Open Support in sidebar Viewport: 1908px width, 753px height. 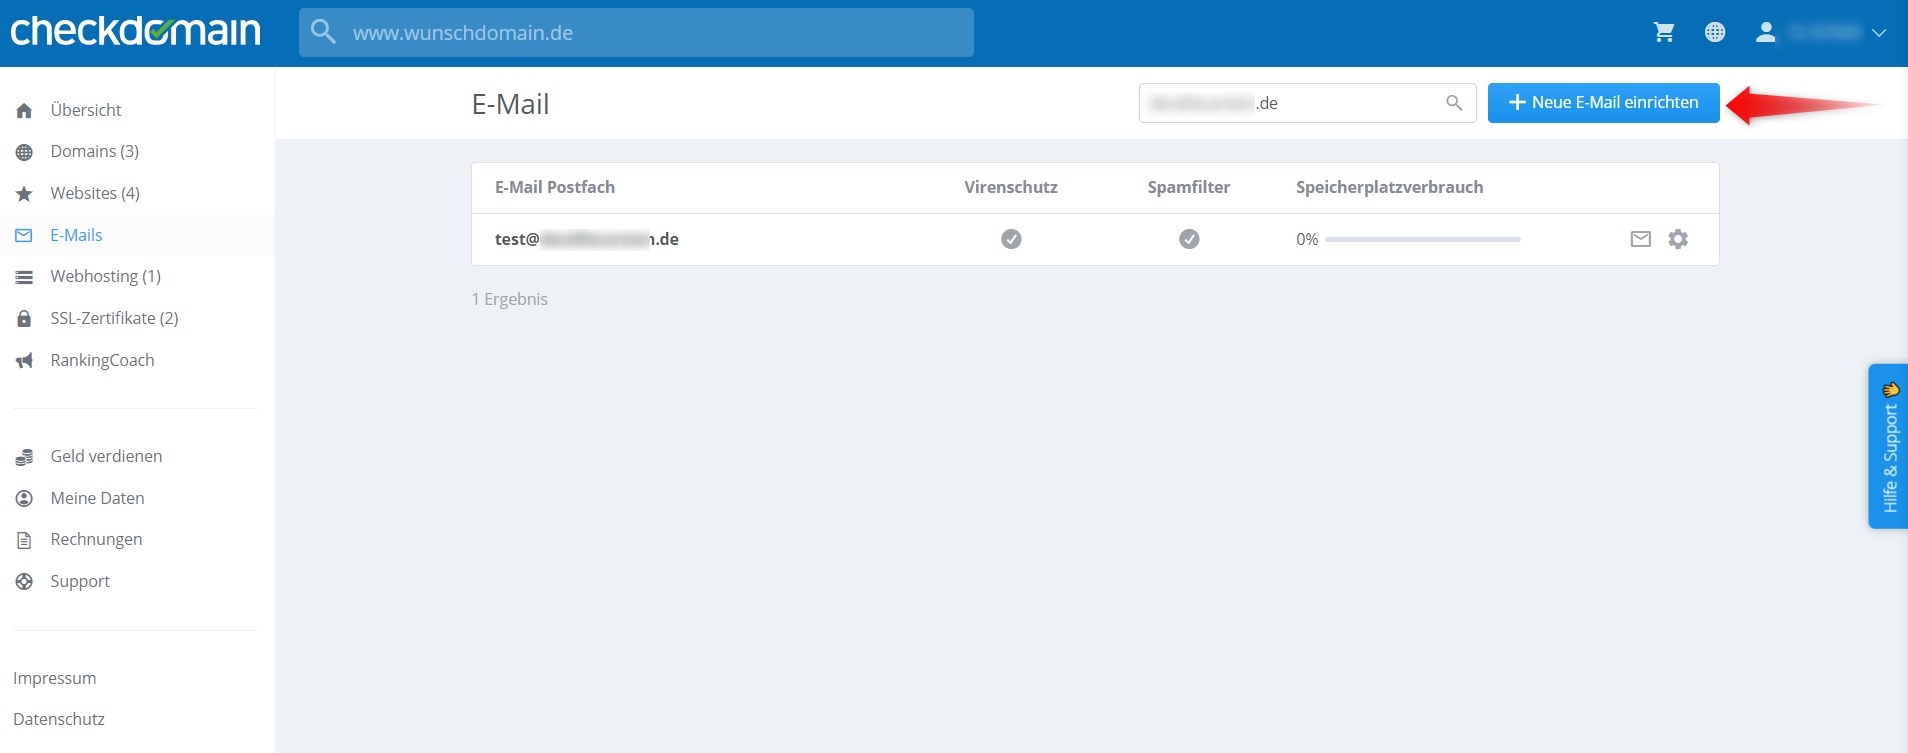click(x=80, y=581)
